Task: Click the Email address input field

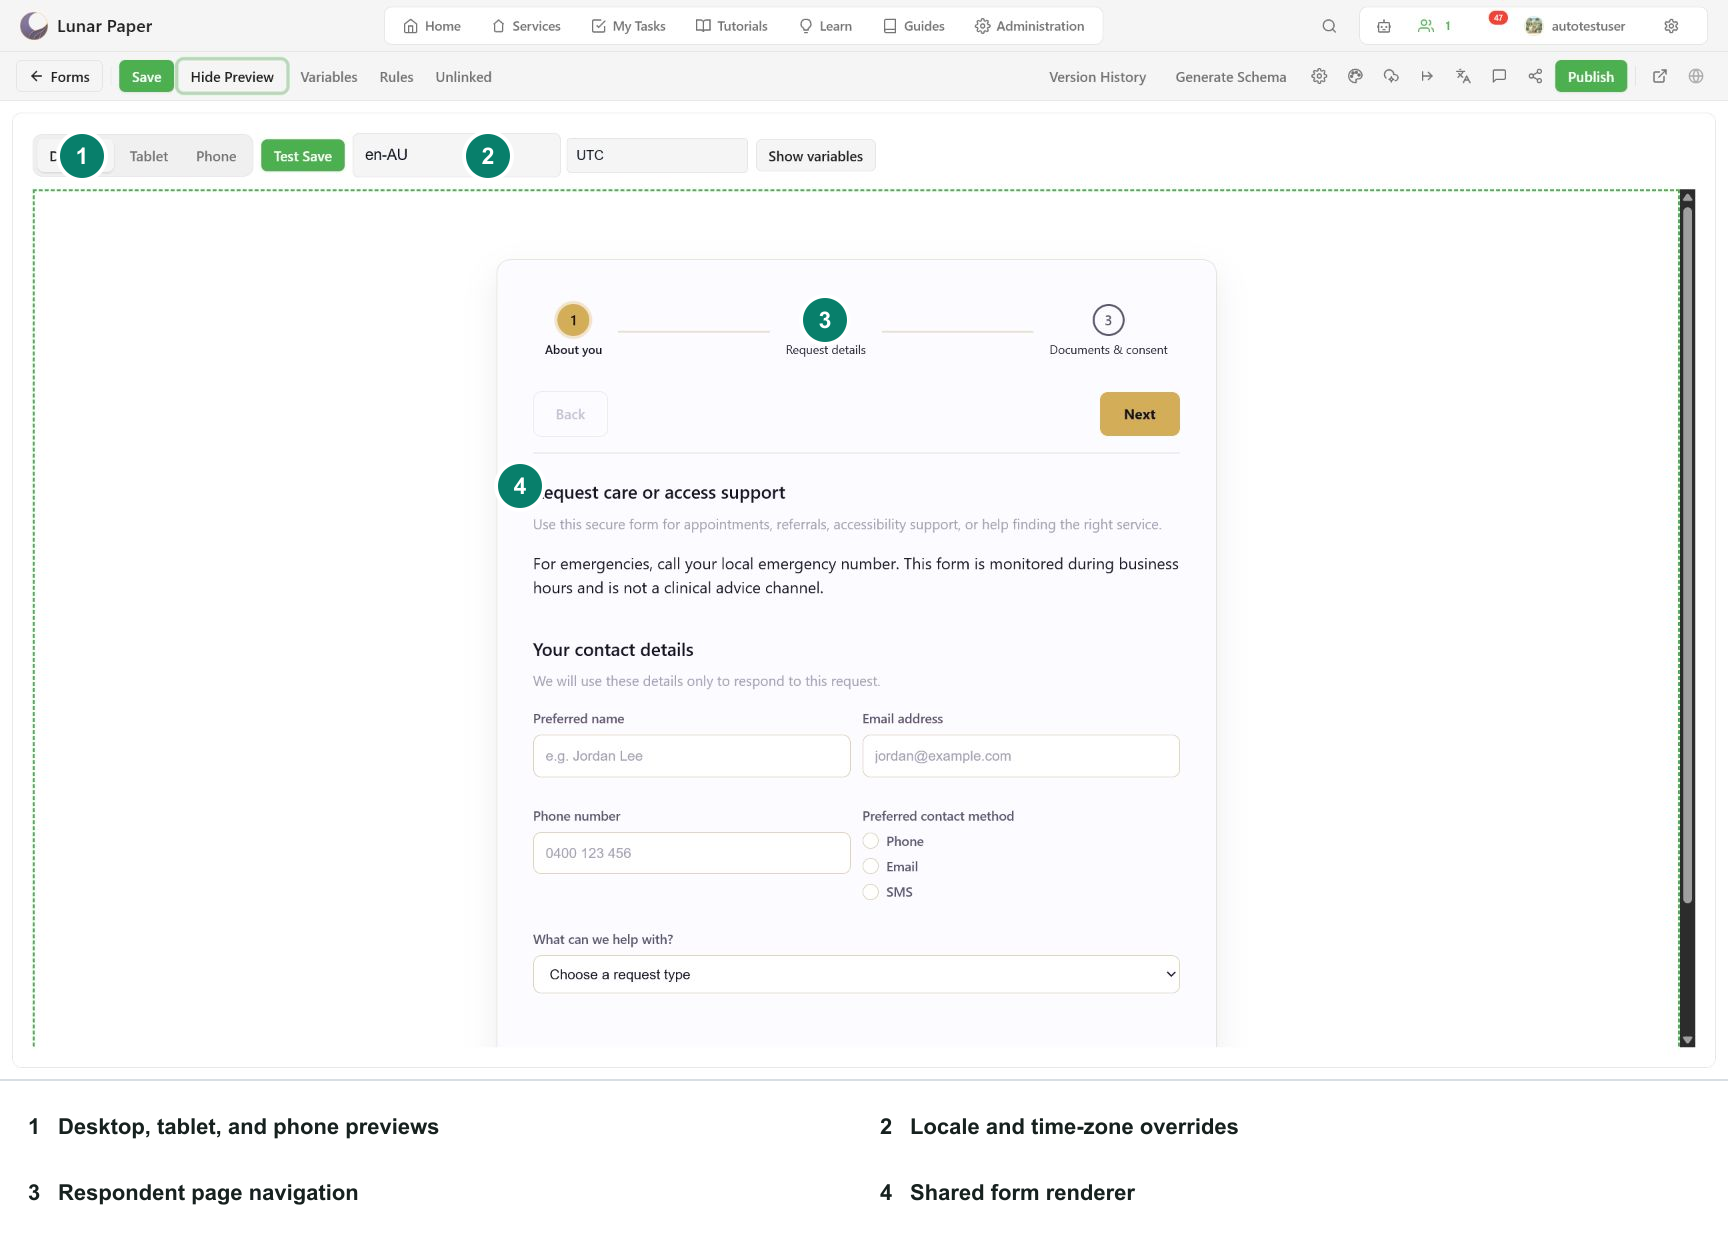Action: pos(1021,756)
